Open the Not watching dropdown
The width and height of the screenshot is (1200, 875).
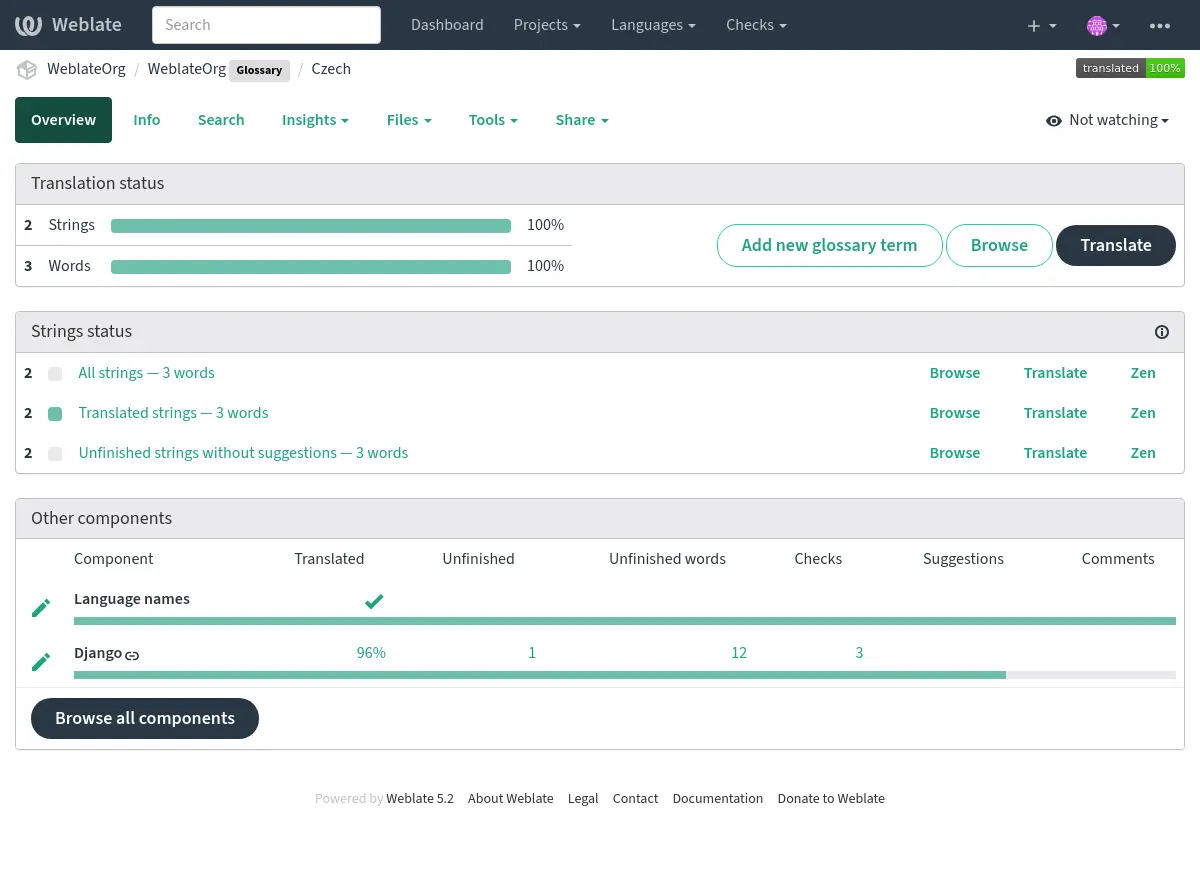point(1107,120)
